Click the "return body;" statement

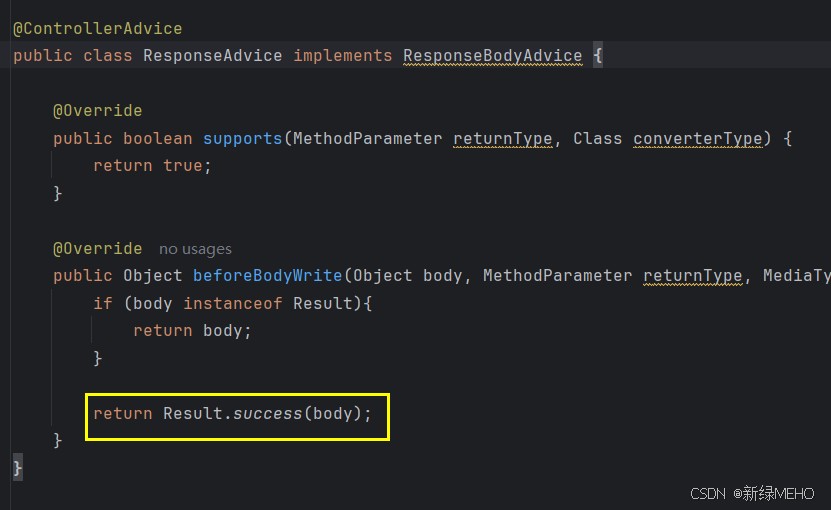pos(192,330)
